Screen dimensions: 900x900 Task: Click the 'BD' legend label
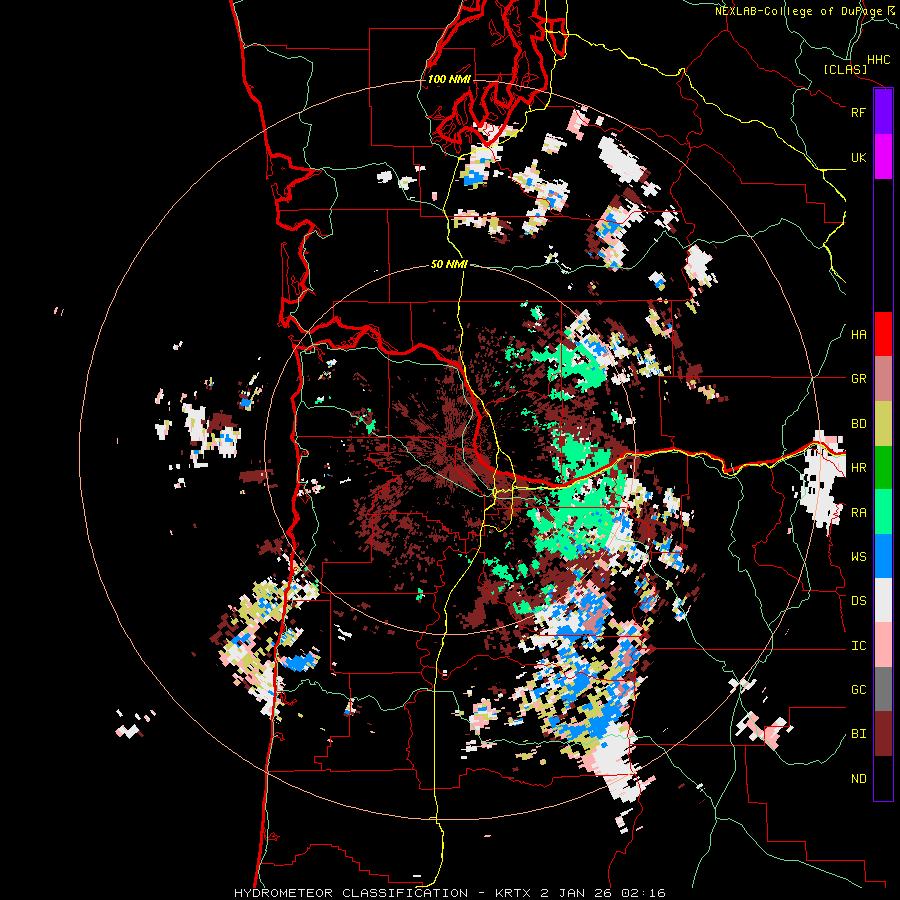pos(858,424)
